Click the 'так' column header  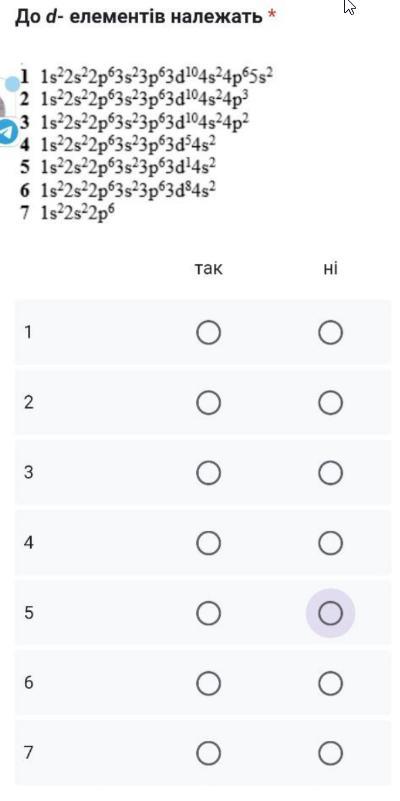208,268
